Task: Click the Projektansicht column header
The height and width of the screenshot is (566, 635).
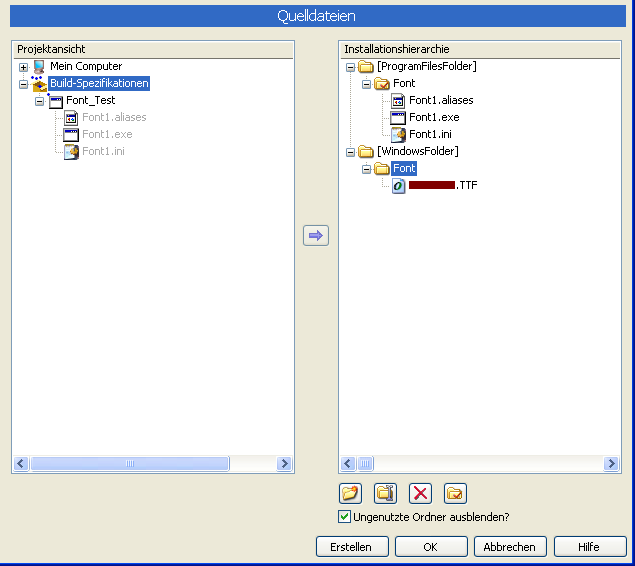Action: coord(153,49)
